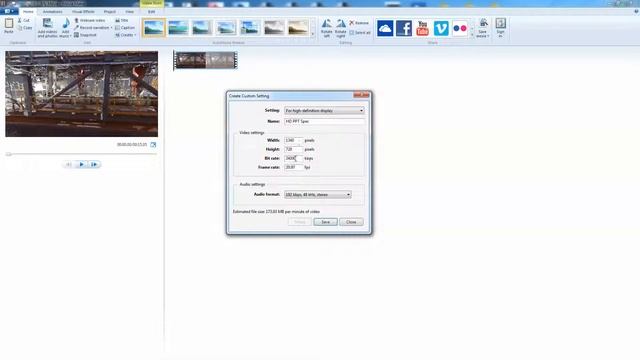Rotate right
Image resolution: width=640 pixels, height=360 pixels.
coord(340,28)
